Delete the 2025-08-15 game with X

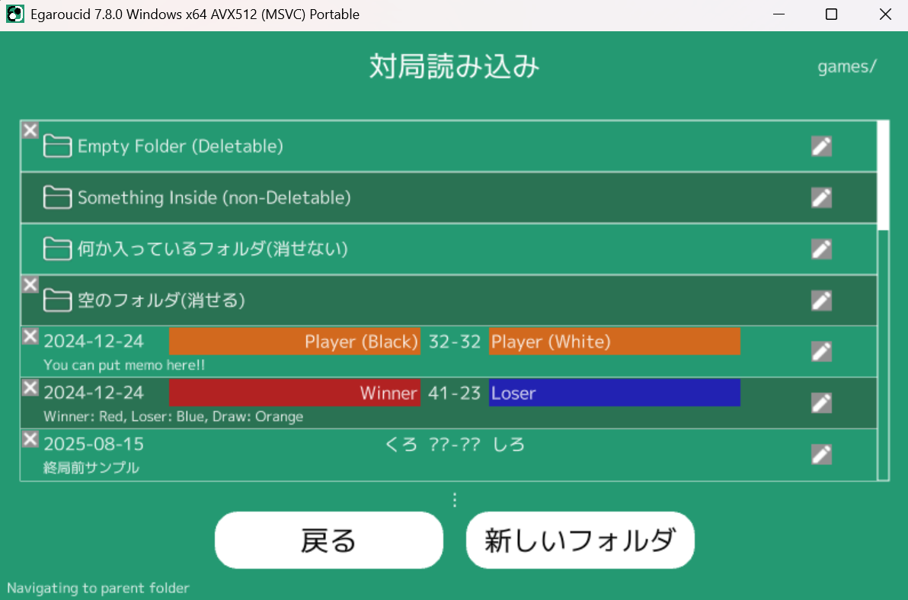tap(30, 440)
